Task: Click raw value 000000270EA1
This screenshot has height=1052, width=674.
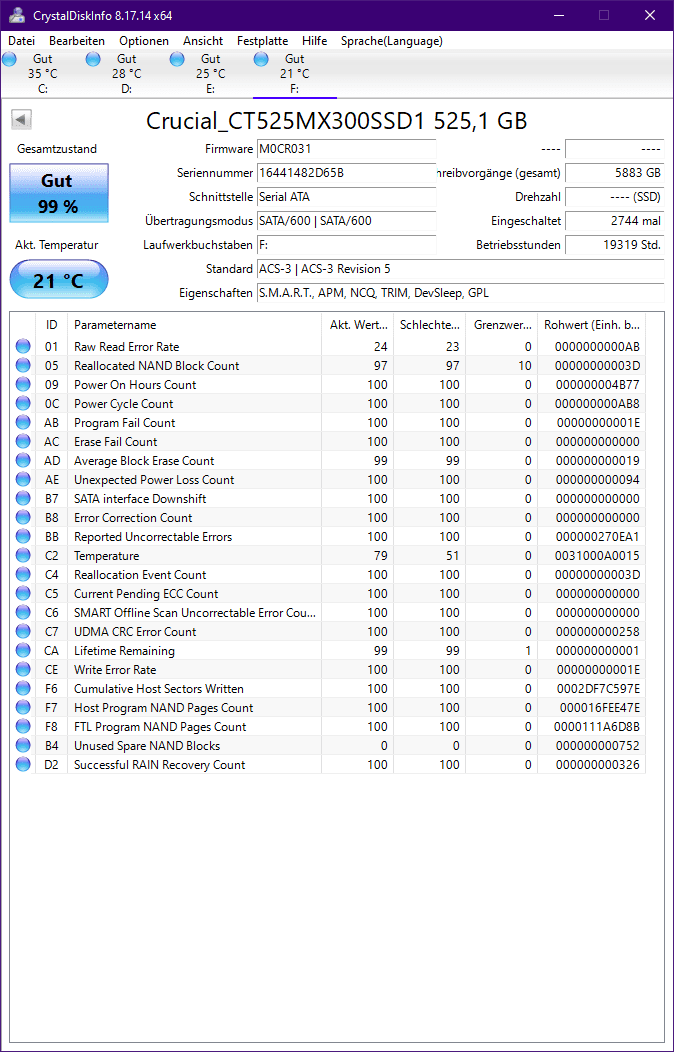Action: tap(597, 537)
